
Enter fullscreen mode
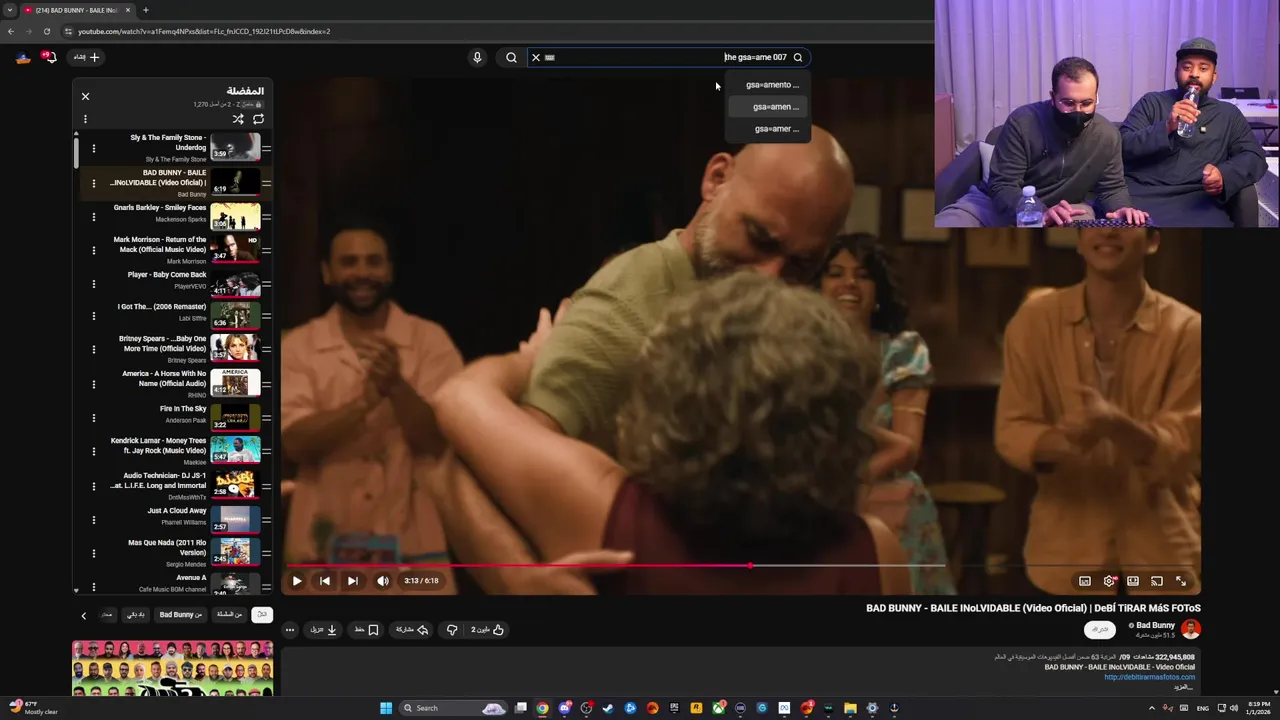[1181, 581]
